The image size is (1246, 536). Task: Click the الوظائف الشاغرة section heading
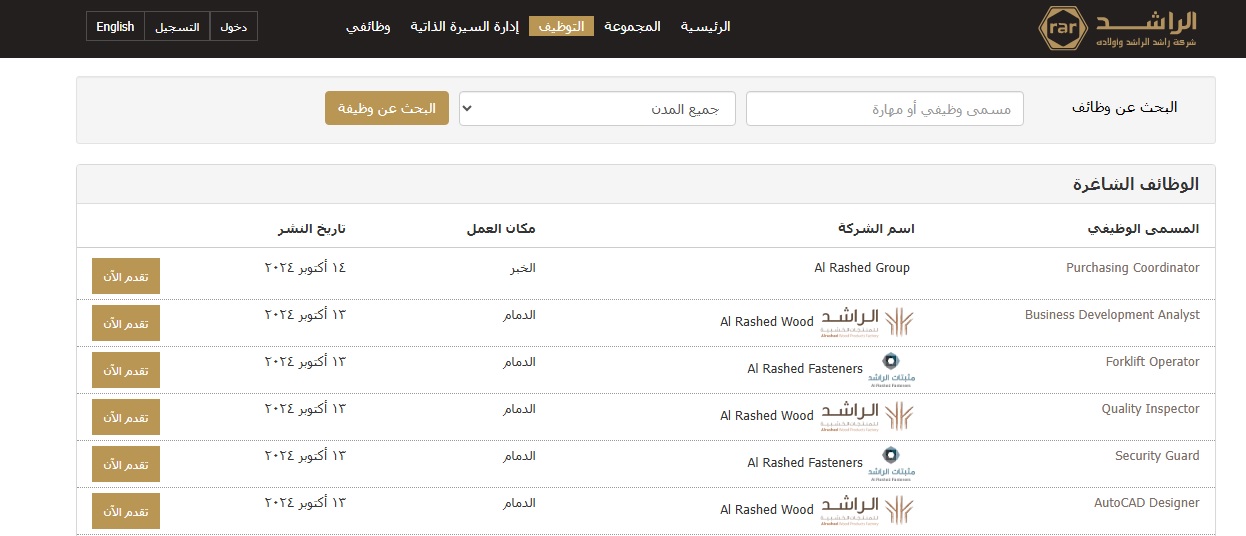1135,185
